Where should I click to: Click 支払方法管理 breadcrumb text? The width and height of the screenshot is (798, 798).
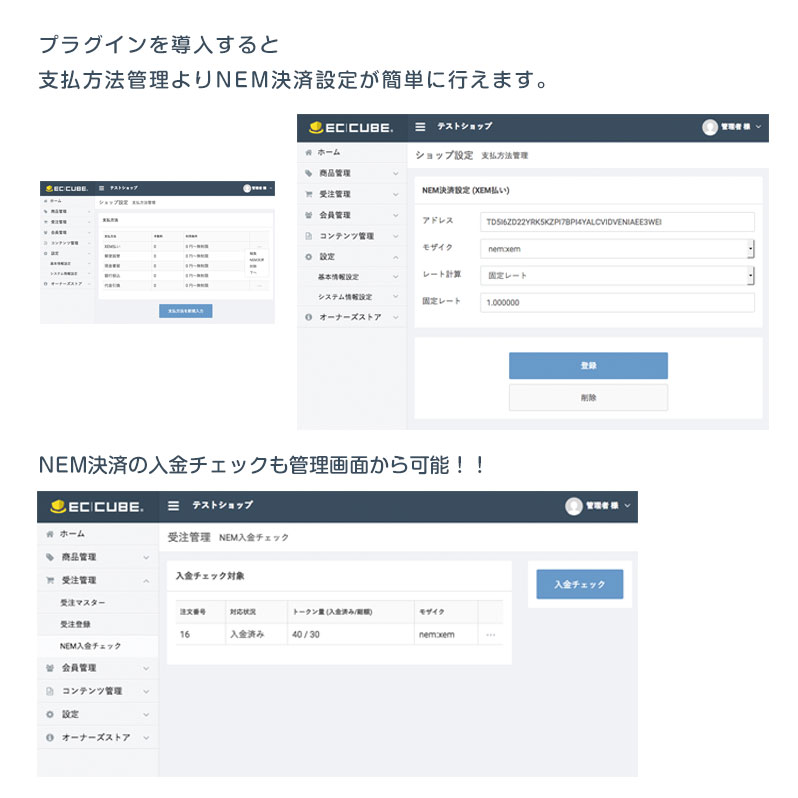click(504, 156)
